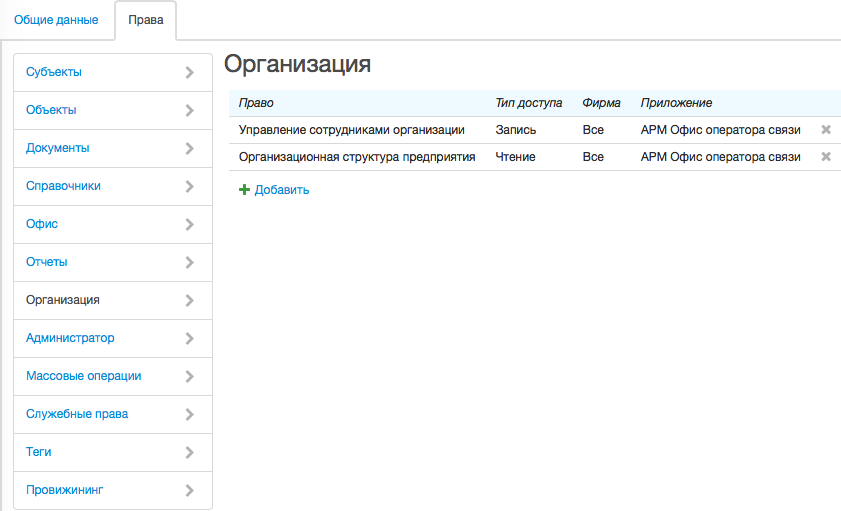The image size is (841, 511).
Task: Click the chevron arrow beside Администратор
Action: (x=189, y=339)
